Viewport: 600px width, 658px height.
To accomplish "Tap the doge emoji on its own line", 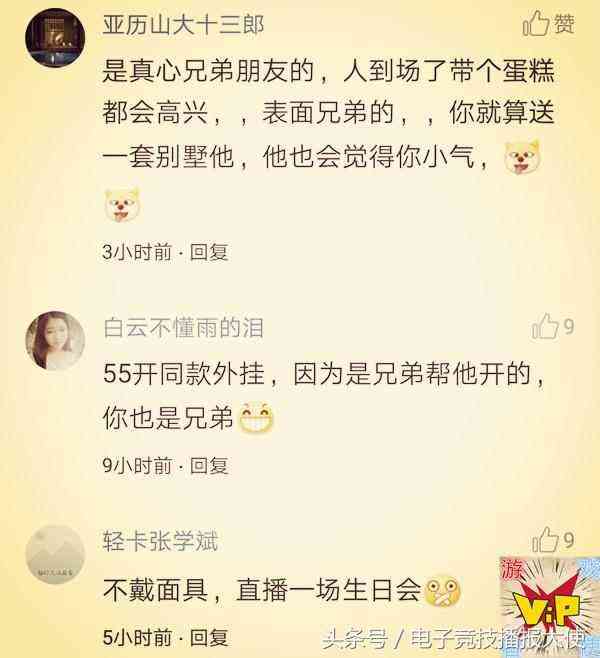I will coord(122,205).
